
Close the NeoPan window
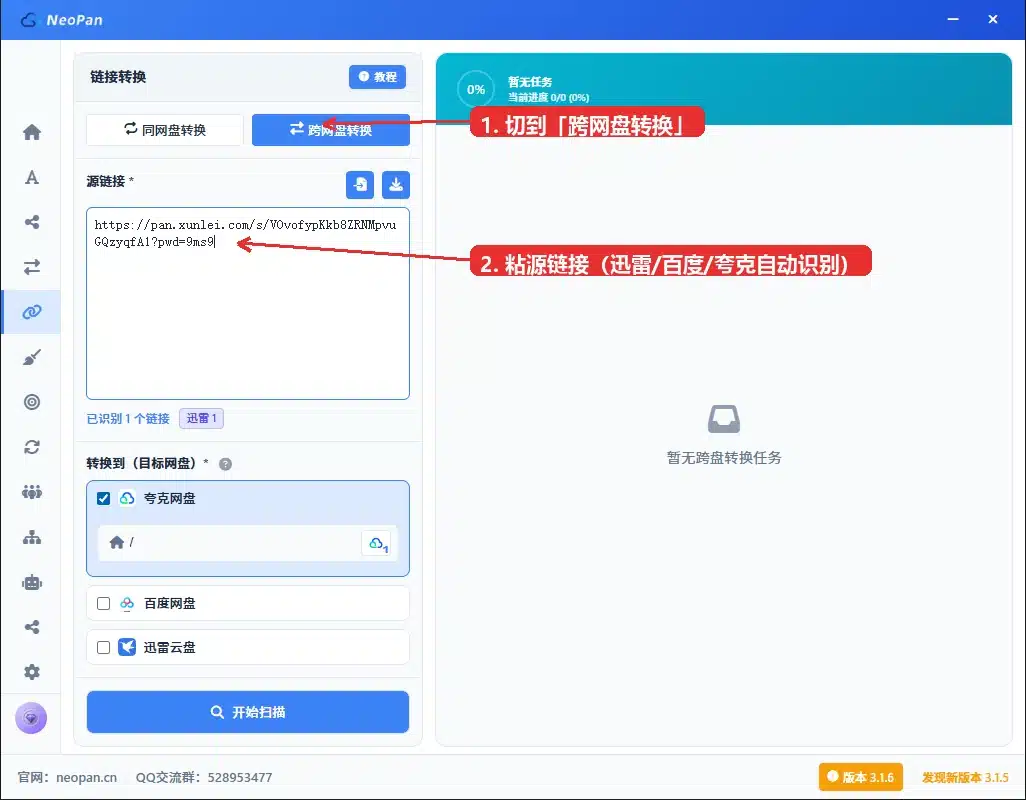[x=993, y=20]
